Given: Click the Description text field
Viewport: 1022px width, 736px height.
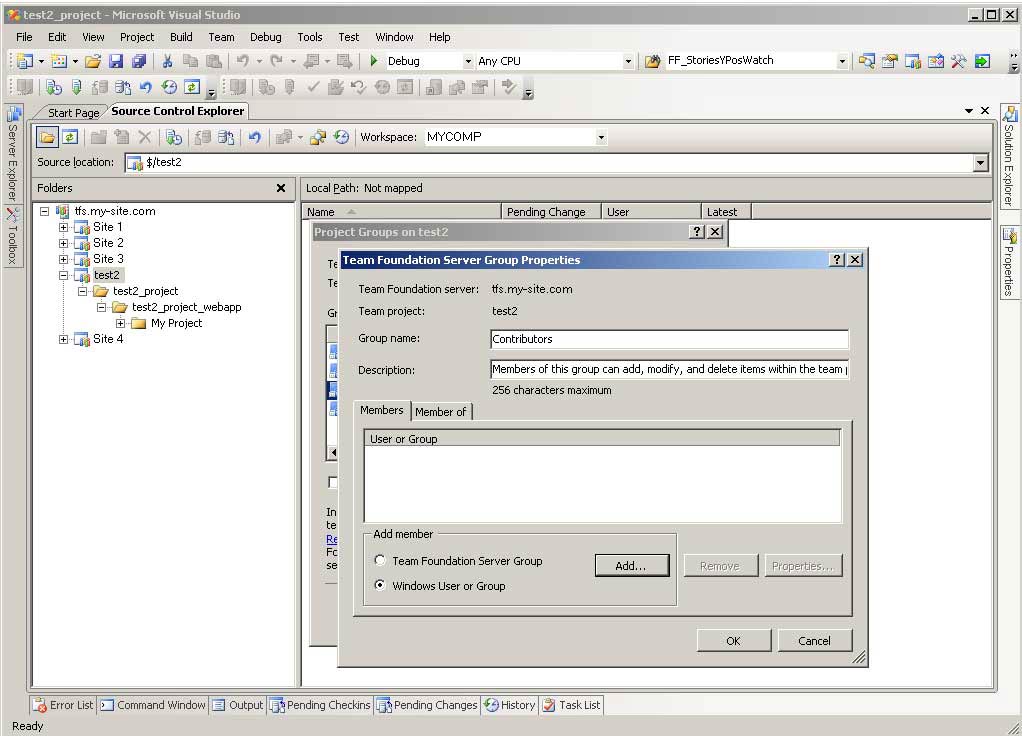Looking at the screenshot, I should (669, 369).
